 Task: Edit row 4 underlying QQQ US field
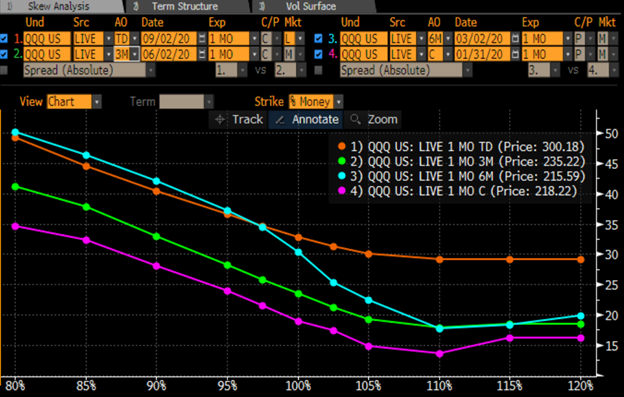pos(363,54)
